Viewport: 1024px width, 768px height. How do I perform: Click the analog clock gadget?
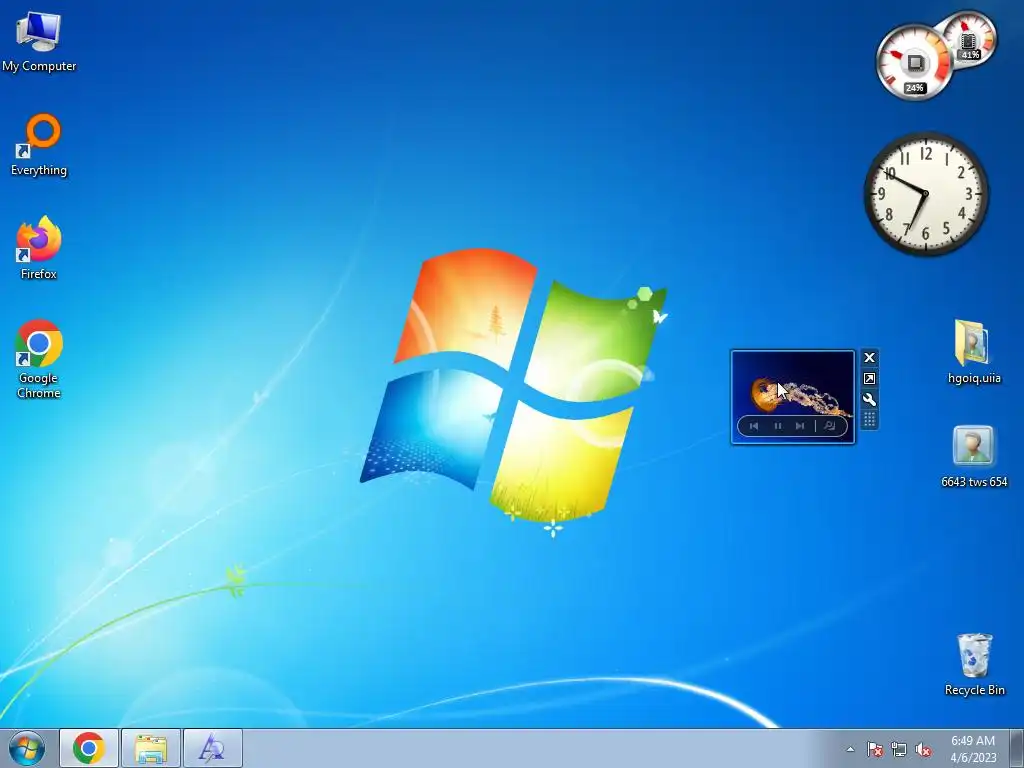[x=926, y=193]
